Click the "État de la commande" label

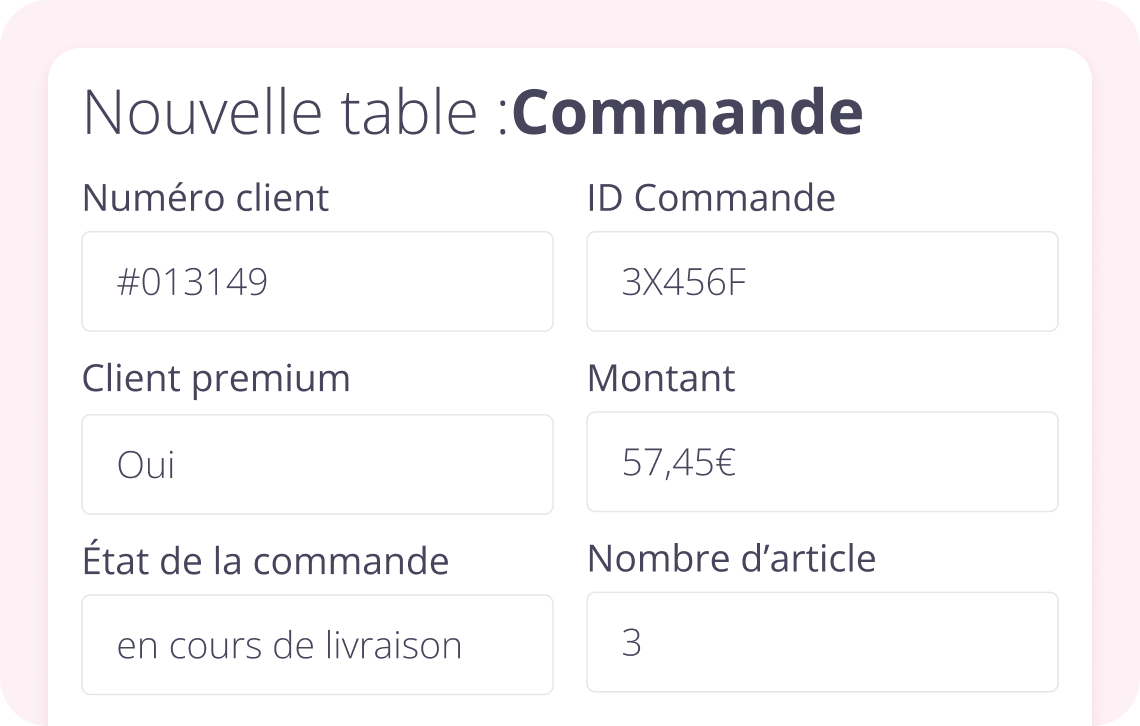coord(265,560)
